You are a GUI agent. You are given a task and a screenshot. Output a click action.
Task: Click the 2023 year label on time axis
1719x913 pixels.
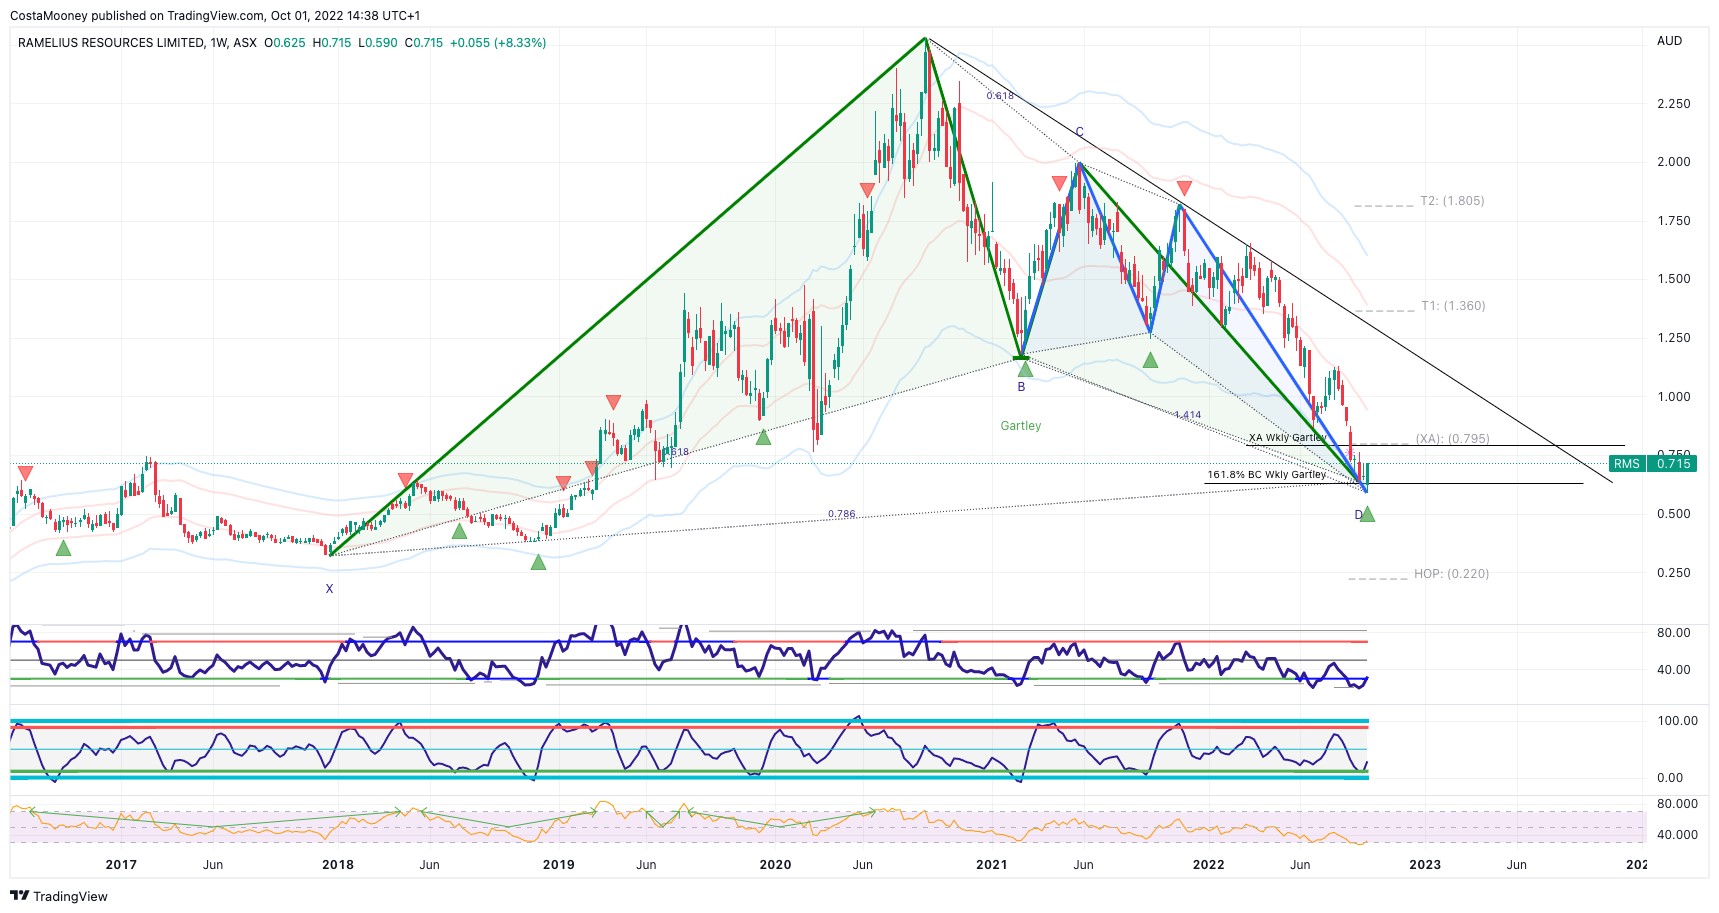pyautogui.click(x=1425, y=865)
